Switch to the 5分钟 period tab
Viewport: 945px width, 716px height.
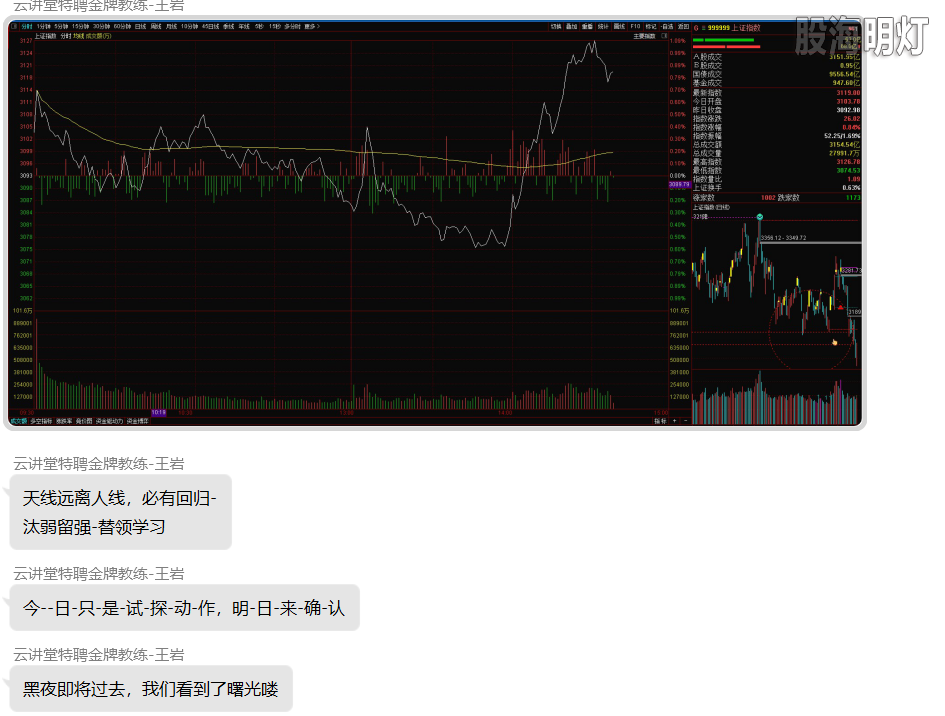tap(61, 27)
